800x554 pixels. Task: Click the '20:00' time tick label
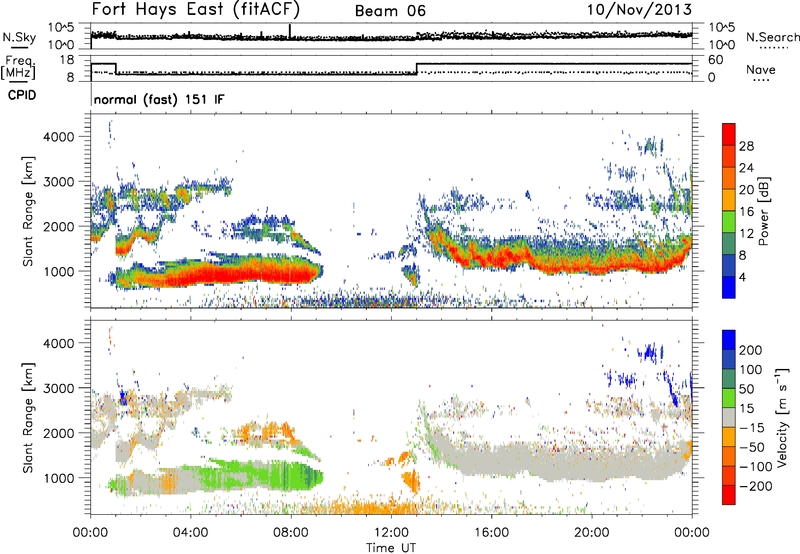tap(592, 533)
